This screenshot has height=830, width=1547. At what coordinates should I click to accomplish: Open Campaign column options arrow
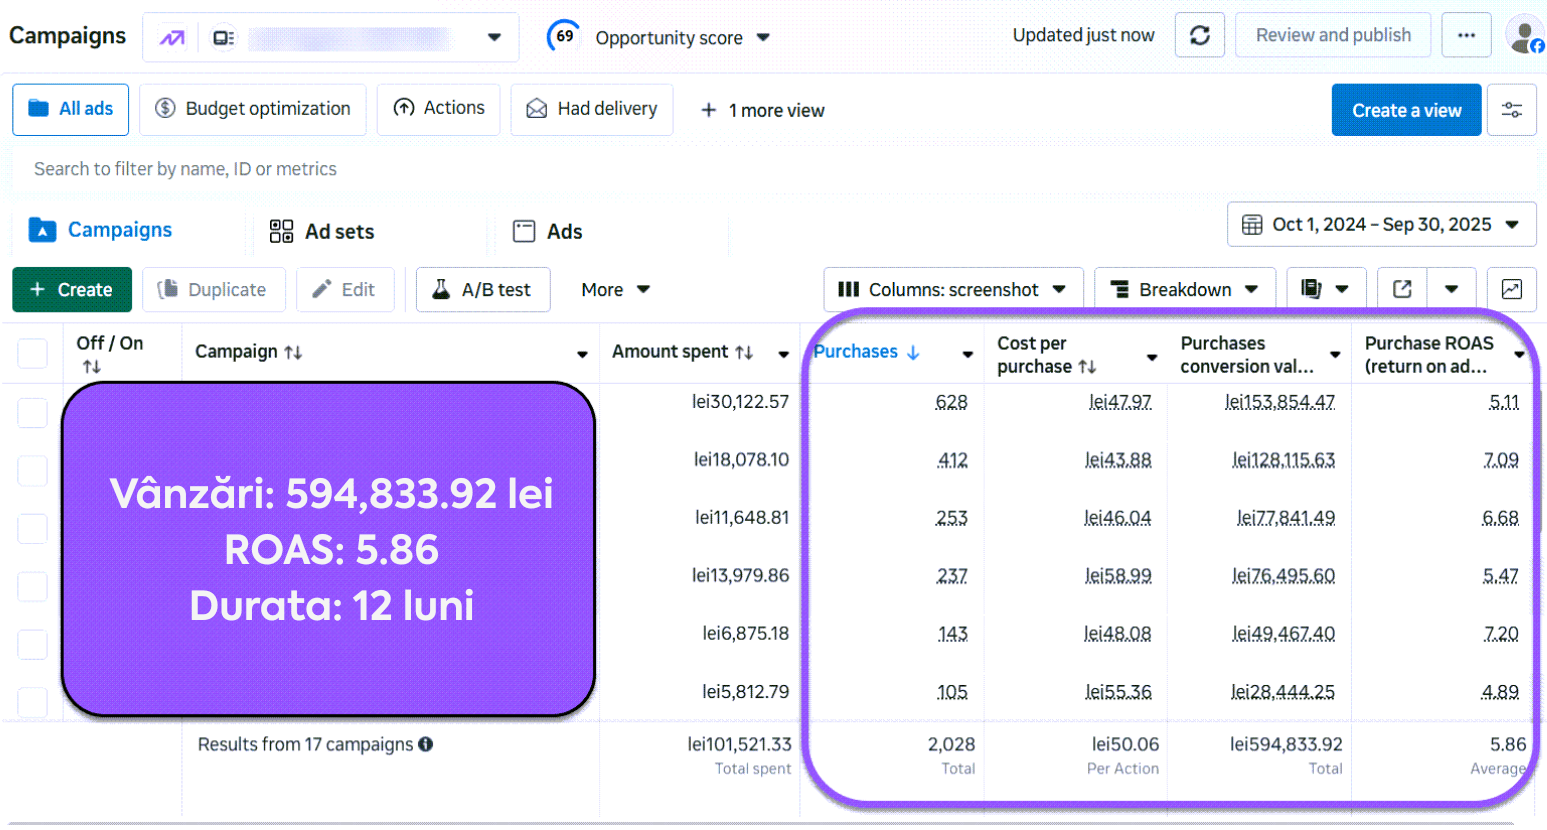582,354
